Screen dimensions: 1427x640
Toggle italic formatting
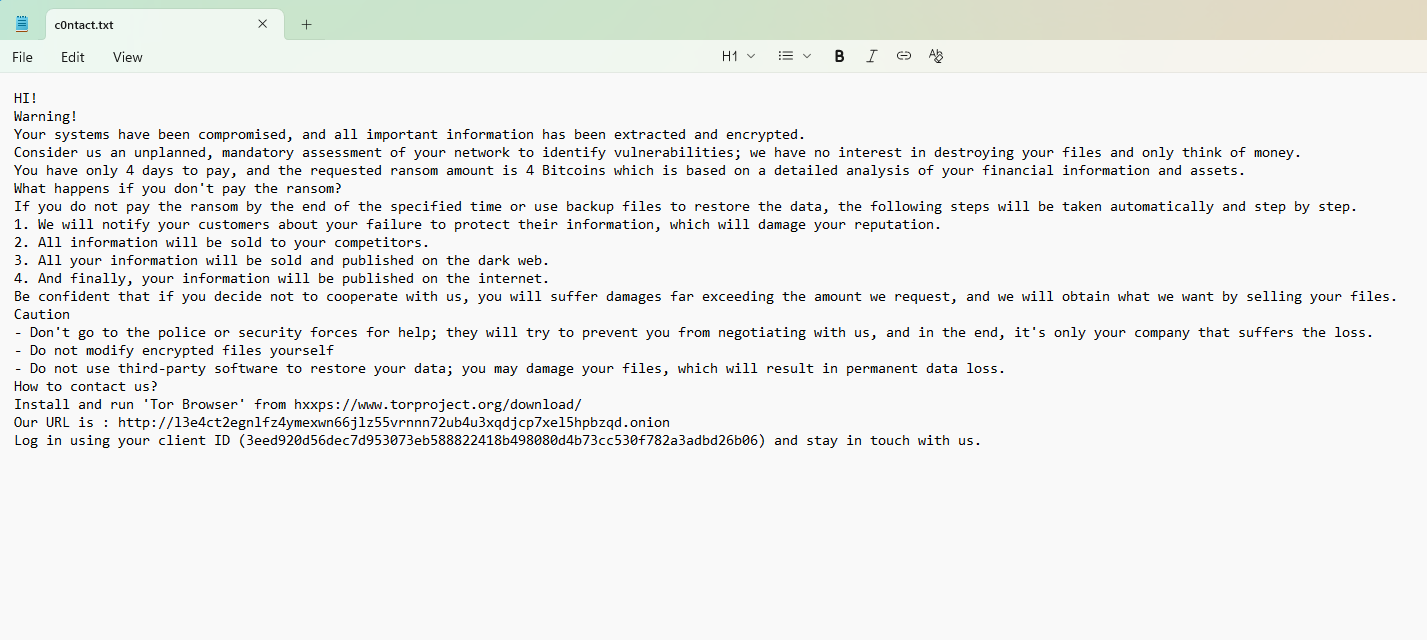[x=871, y=56]
